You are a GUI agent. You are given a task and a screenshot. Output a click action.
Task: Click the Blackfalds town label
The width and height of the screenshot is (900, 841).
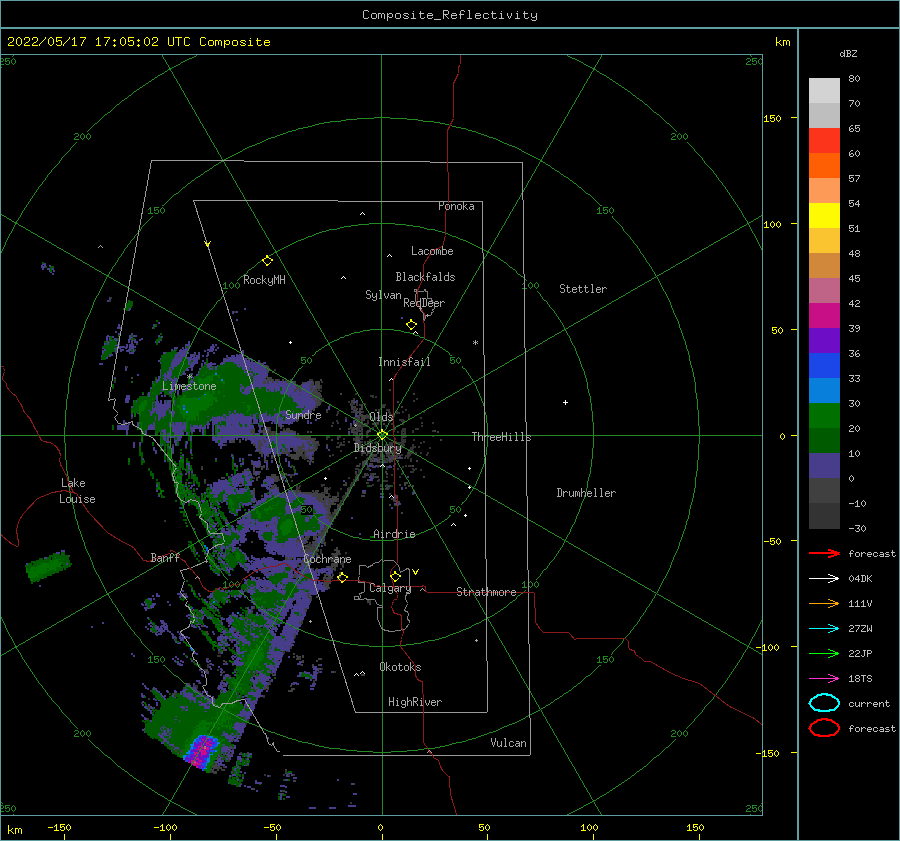425,277
